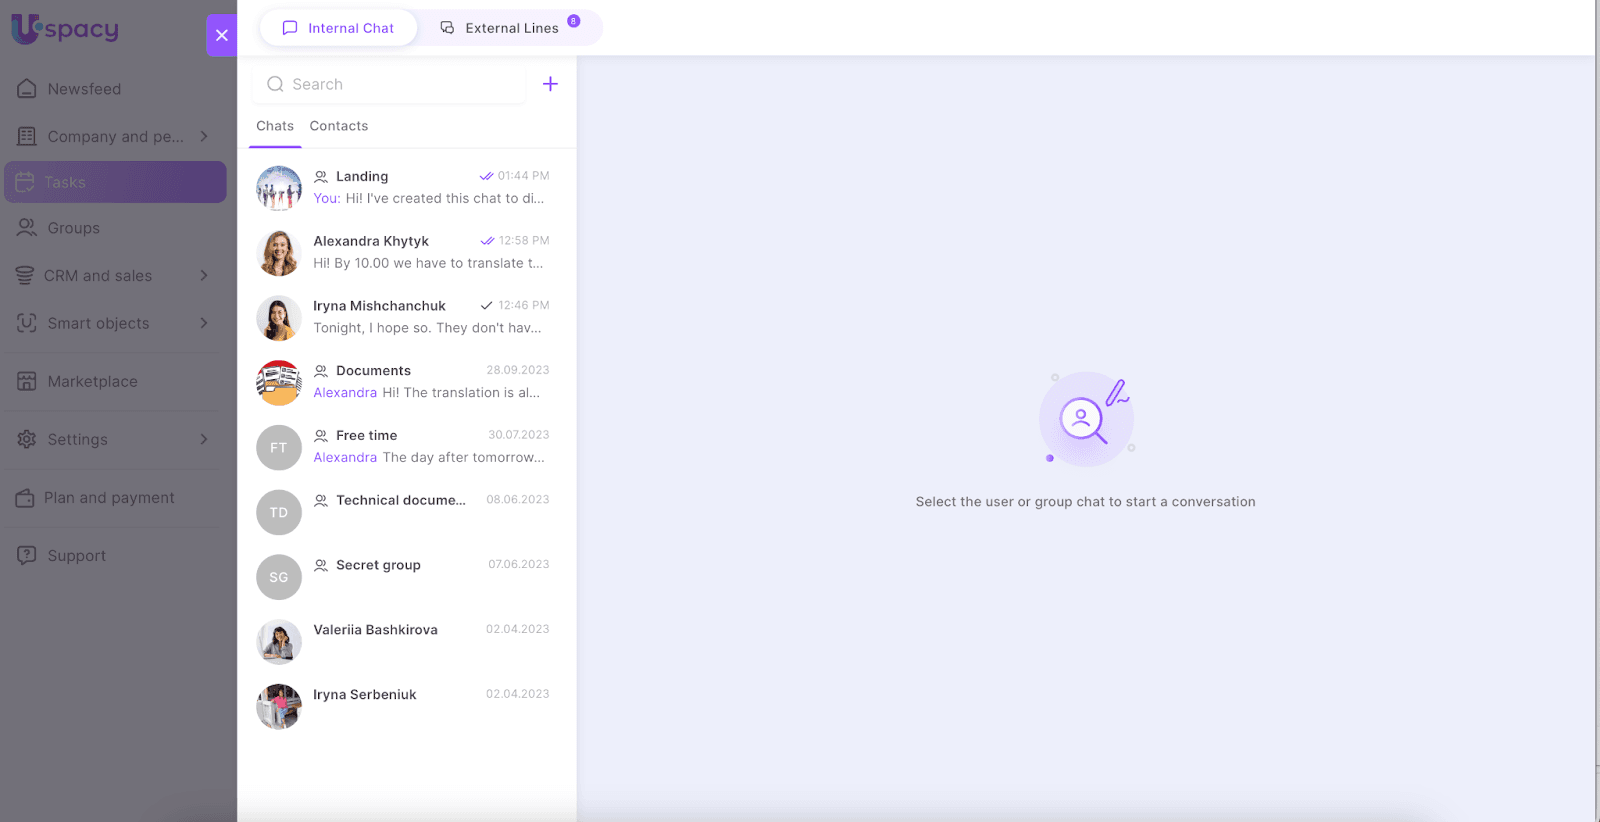
Task: Select the Tasks calendar icon
Action: (25, 182)
